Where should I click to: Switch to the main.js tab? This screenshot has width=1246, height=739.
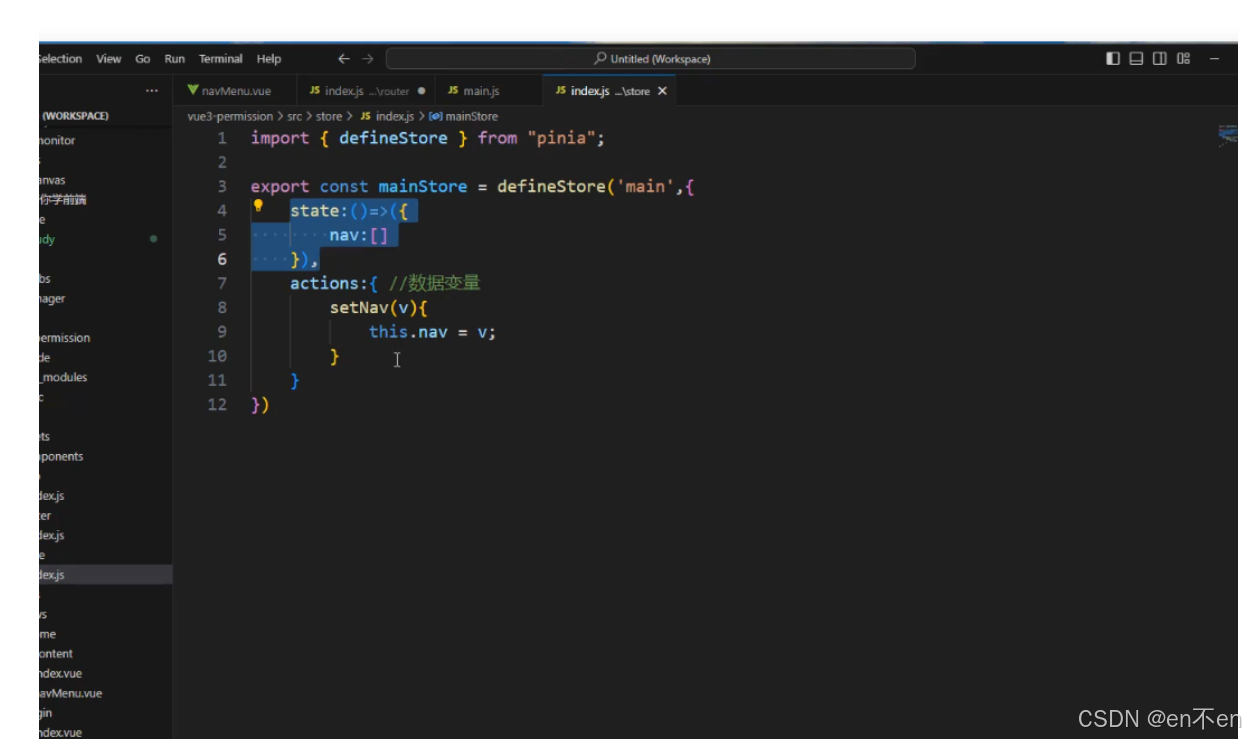point(480,91)
